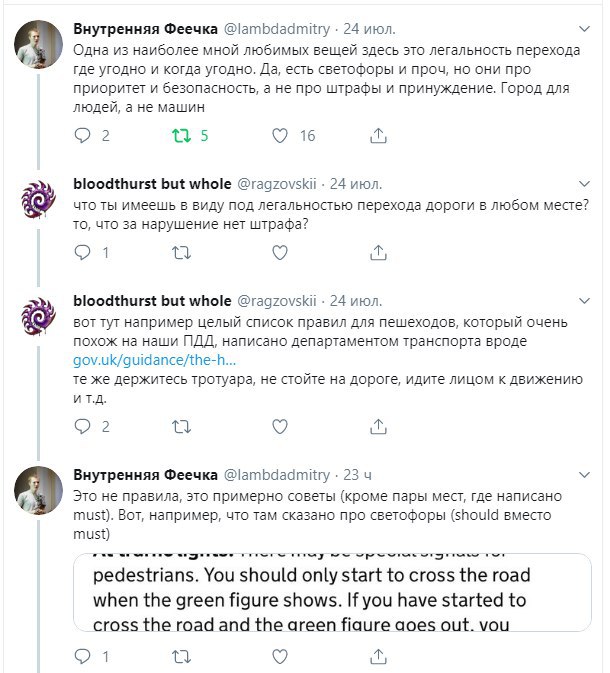610x673 pixels.
Task: Reply to the first tweet by Внутренняя Феечка
Action: (83, 135)
